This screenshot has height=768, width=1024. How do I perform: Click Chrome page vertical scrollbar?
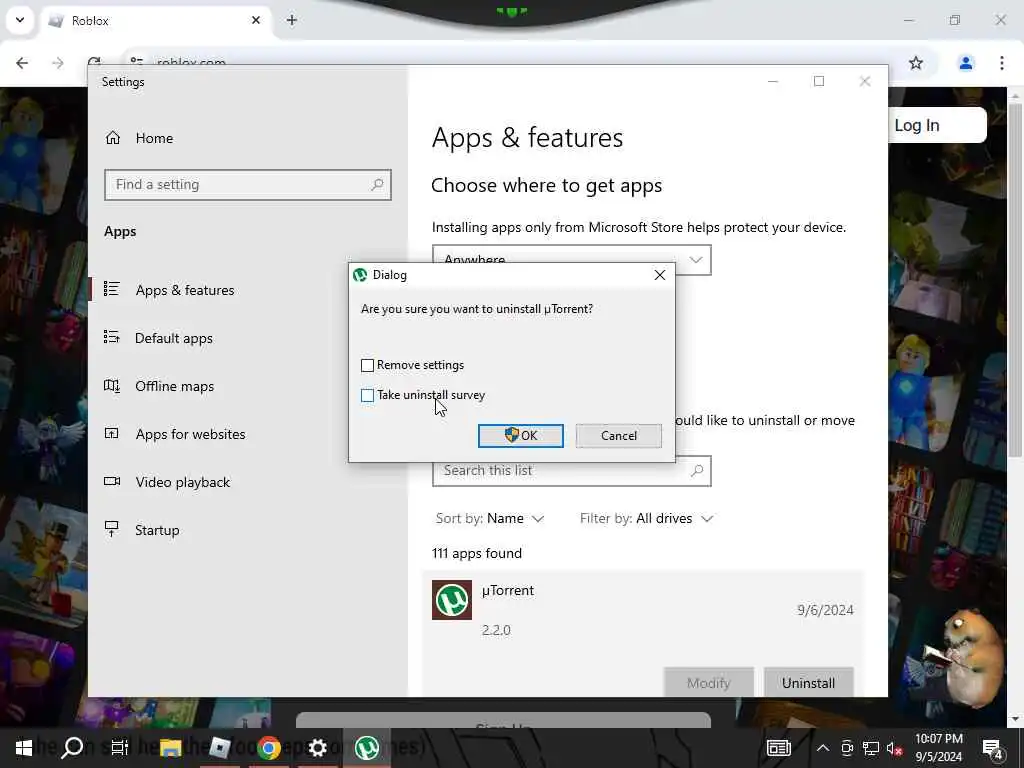coord(1014,281)
